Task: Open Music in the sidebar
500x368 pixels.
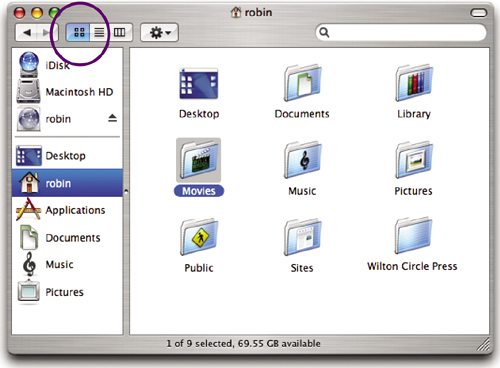Action: (x=67, y=265)
